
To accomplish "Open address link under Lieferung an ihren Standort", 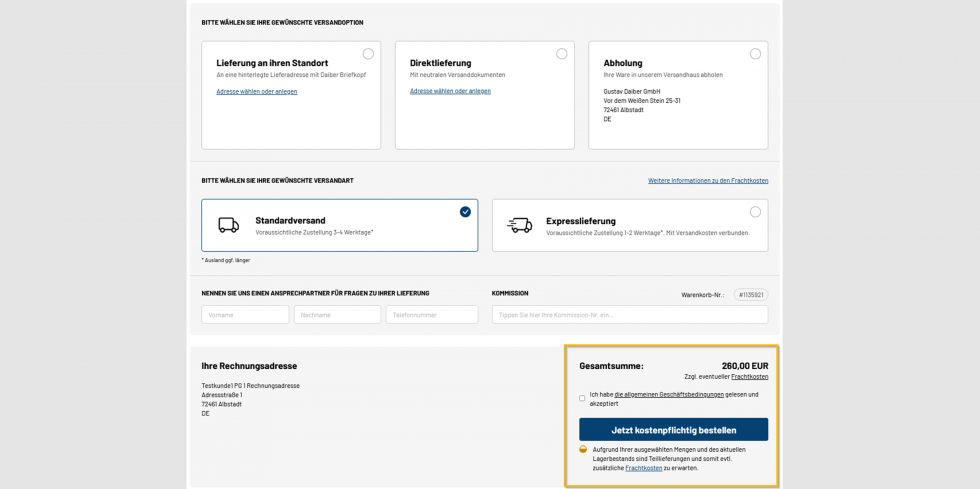I will tap(257, 91).
